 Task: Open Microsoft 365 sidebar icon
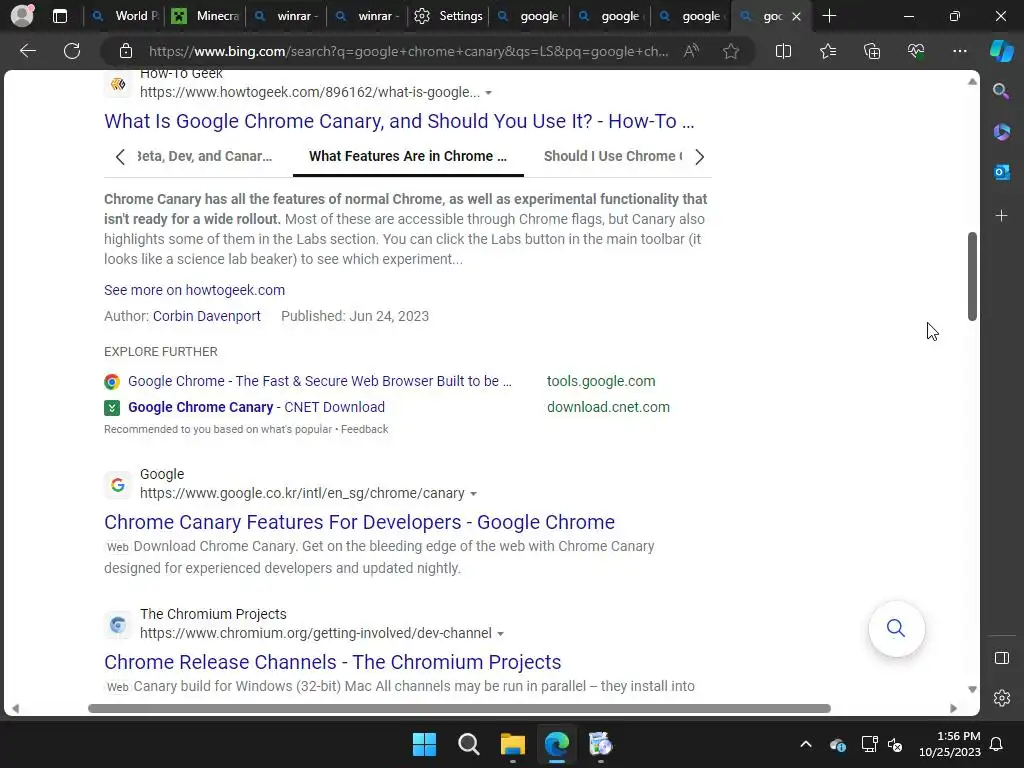tap(1001, 132)
